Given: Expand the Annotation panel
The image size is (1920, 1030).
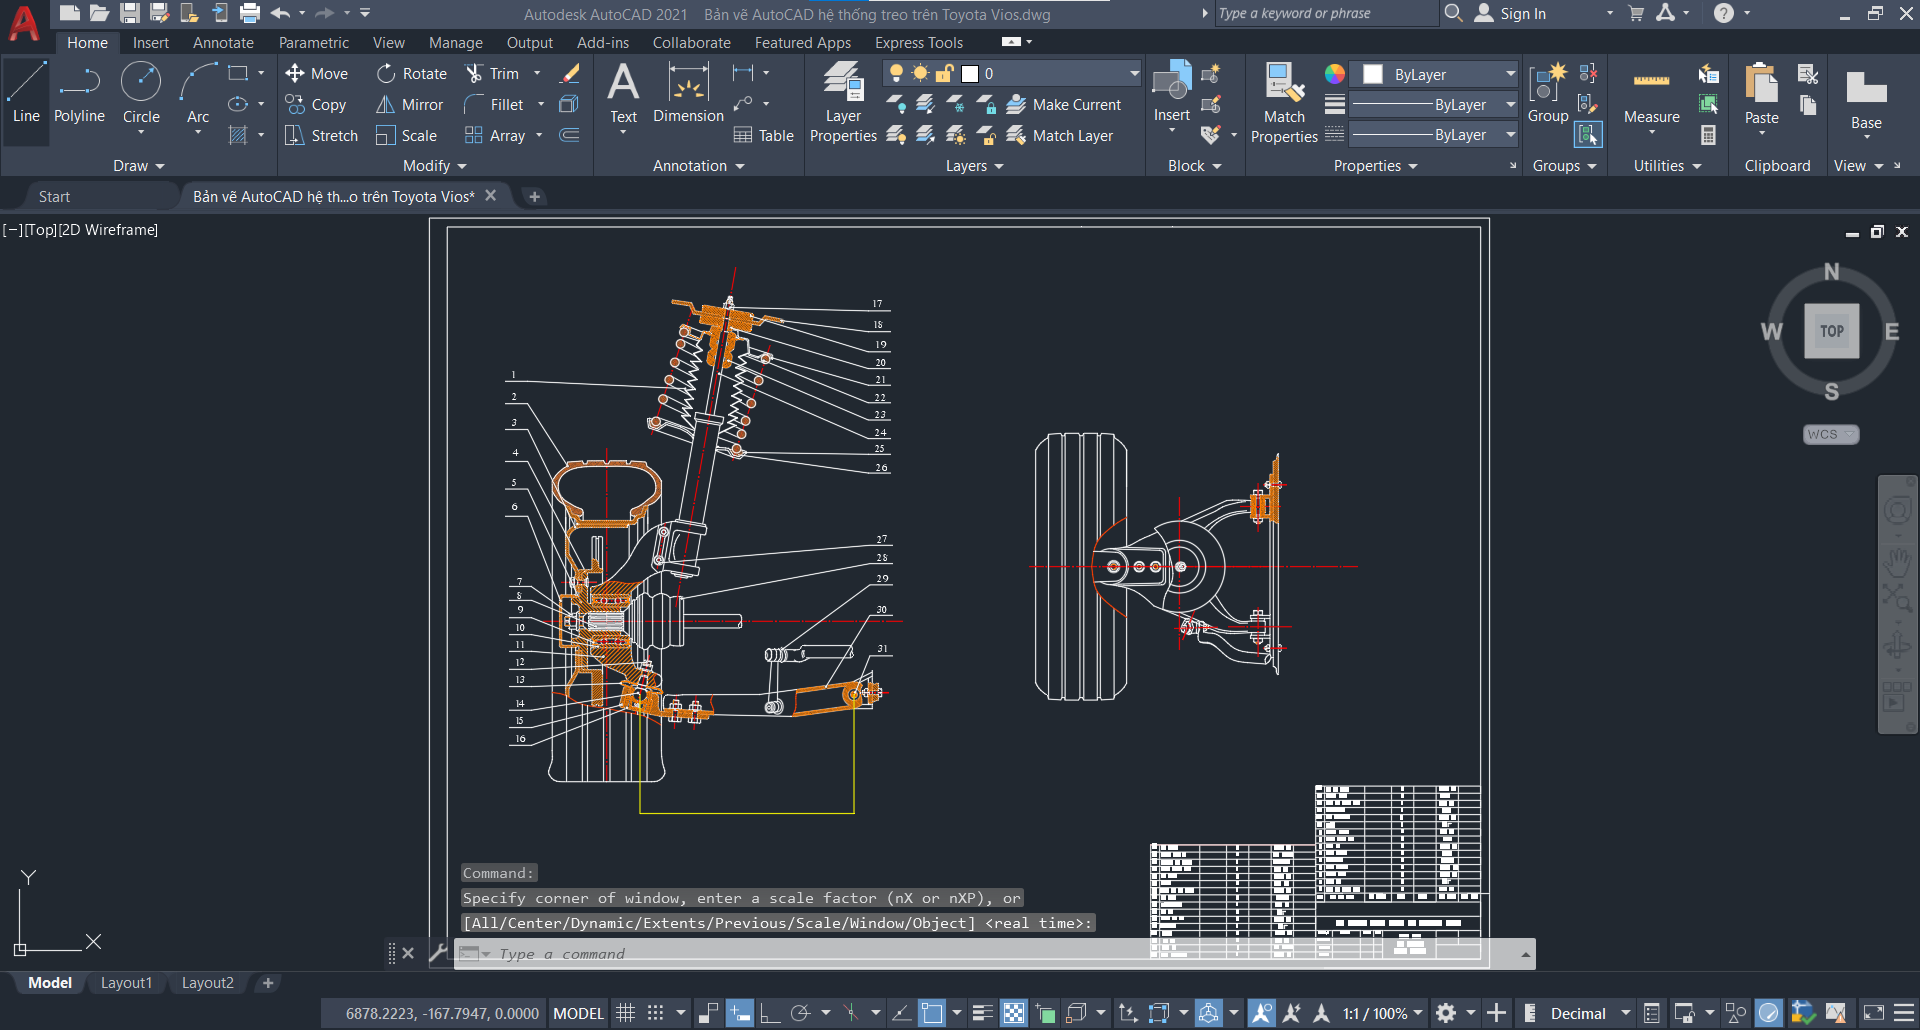Looking at the screenshot, I should pos(698,166).
